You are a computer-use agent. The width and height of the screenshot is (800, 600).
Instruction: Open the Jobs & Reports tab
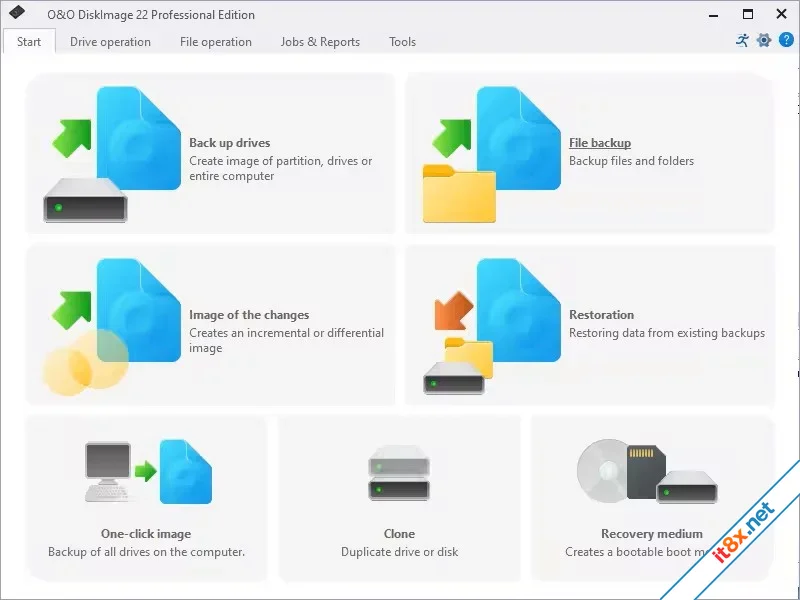tap(320, 42)
